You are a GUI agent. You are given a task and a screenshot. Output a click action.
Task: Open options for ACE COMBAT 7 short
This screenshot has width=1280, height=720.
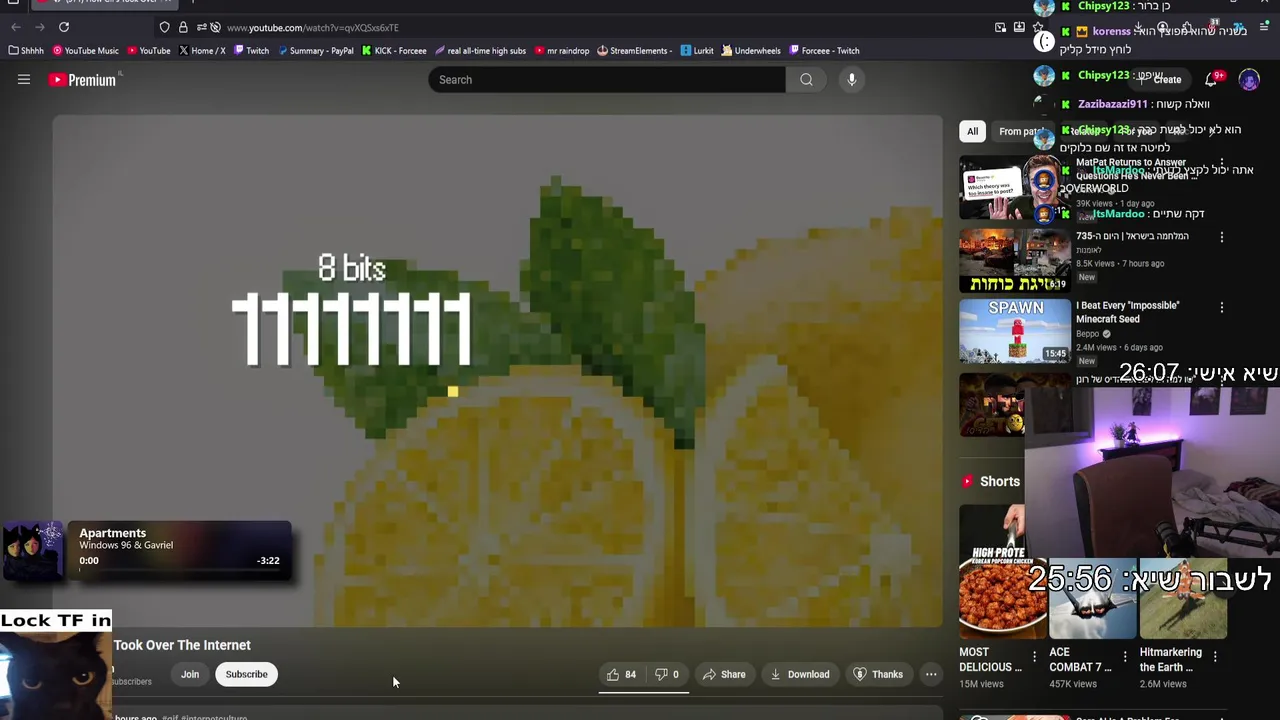pos(1124,657)
